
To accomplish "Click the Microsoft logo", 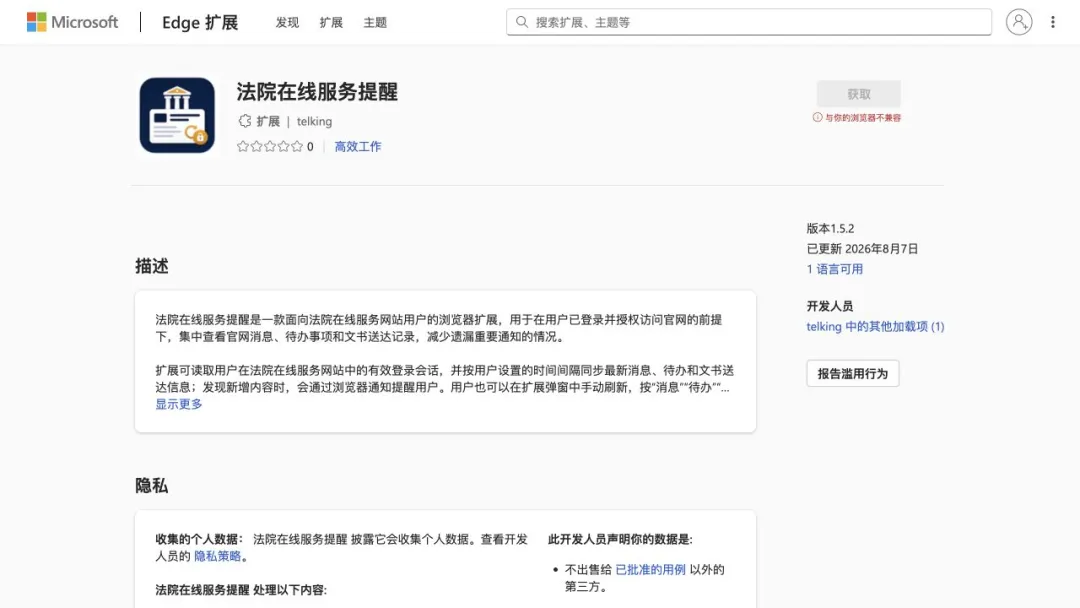I will click(72, 22).
